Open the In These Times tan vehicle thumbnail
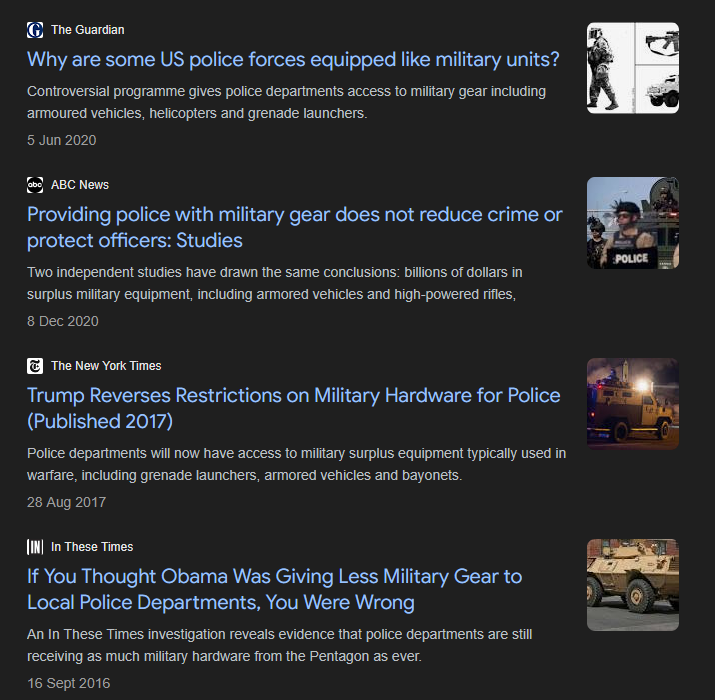 tap(633, 585)
